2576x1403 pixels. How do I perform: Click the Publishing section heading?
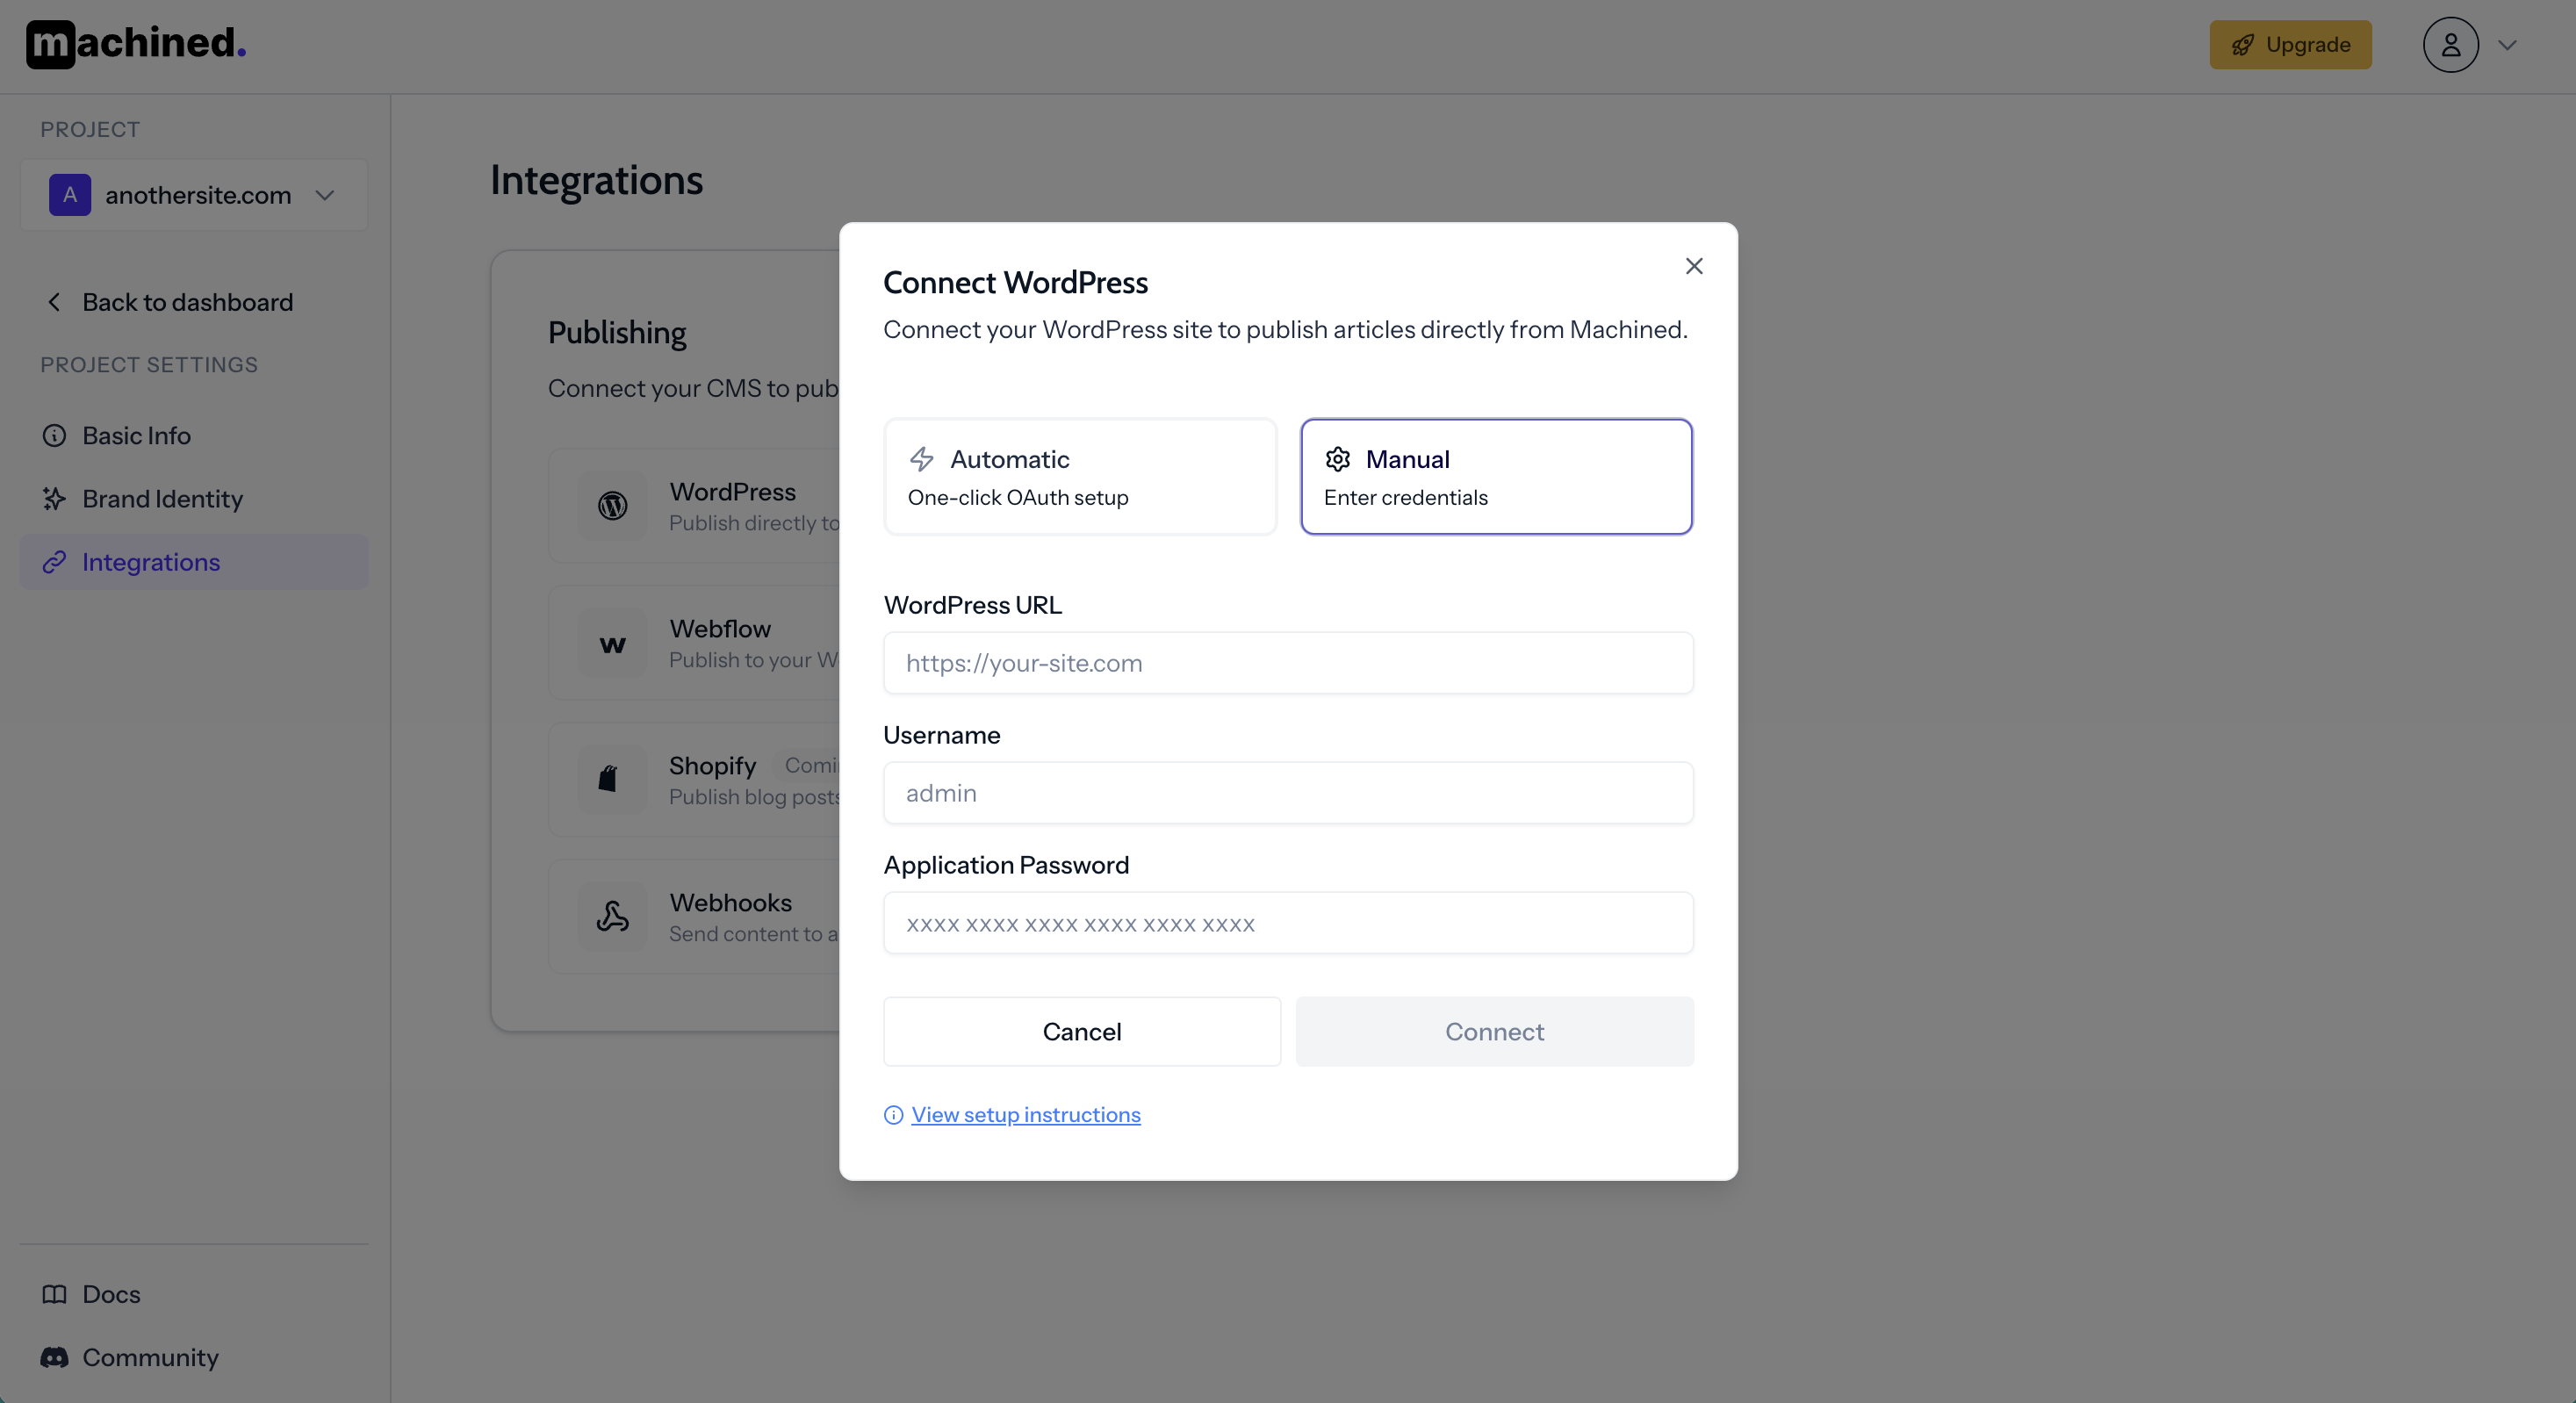[x=617, y=333]
